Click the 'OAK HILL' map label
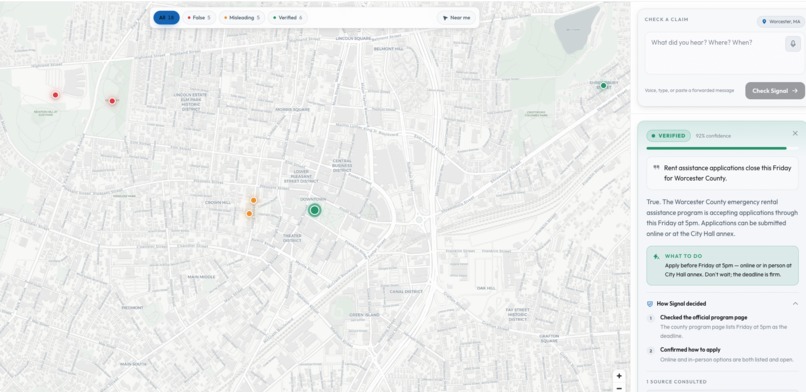This screenshot has width=806, height=392. pyautogui.click(x=485, y=288)
